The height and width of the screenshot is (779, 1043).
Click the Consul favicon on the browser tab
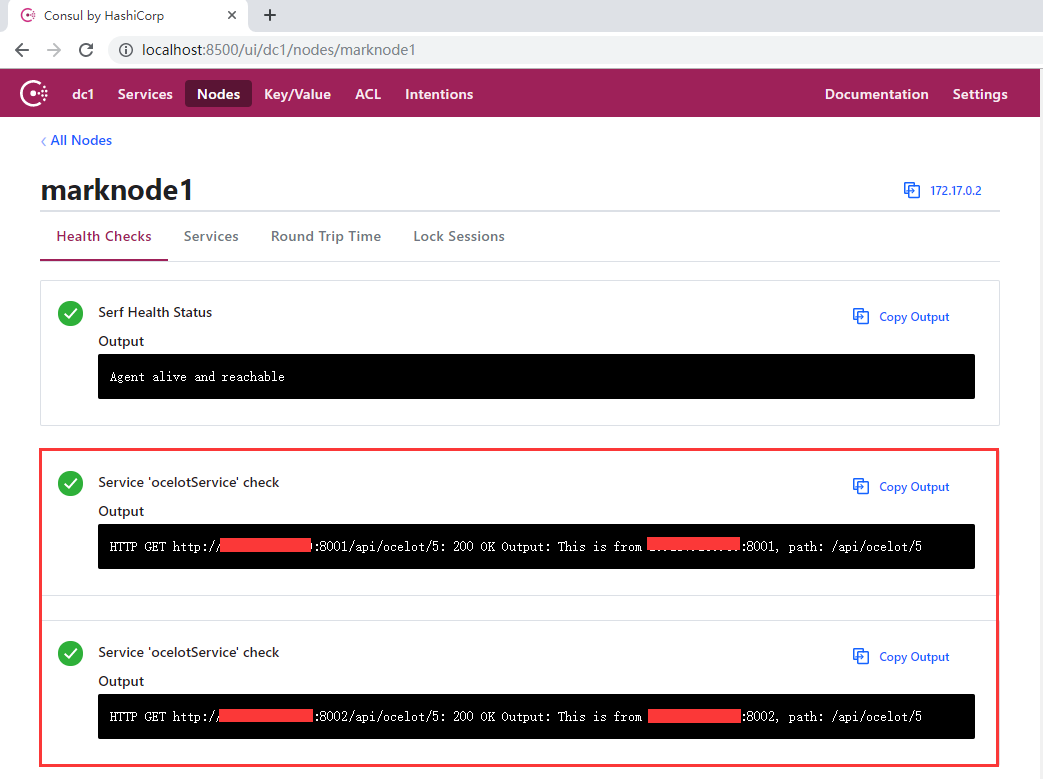tap(28, 15)
